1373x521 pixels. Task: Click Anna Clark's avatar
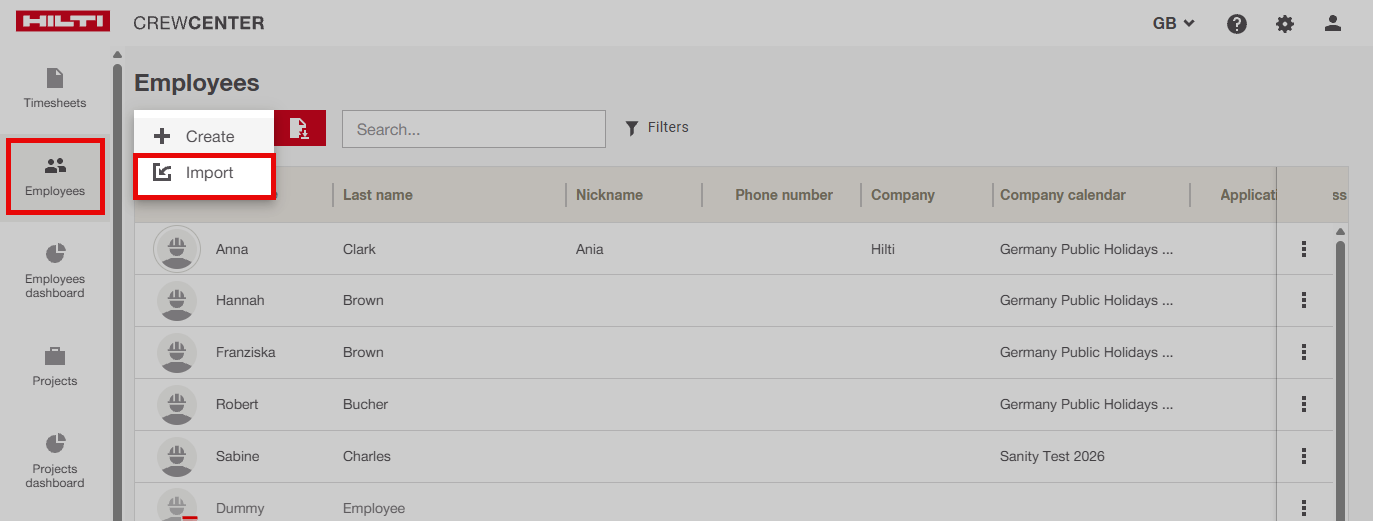(x=177, y=249)
